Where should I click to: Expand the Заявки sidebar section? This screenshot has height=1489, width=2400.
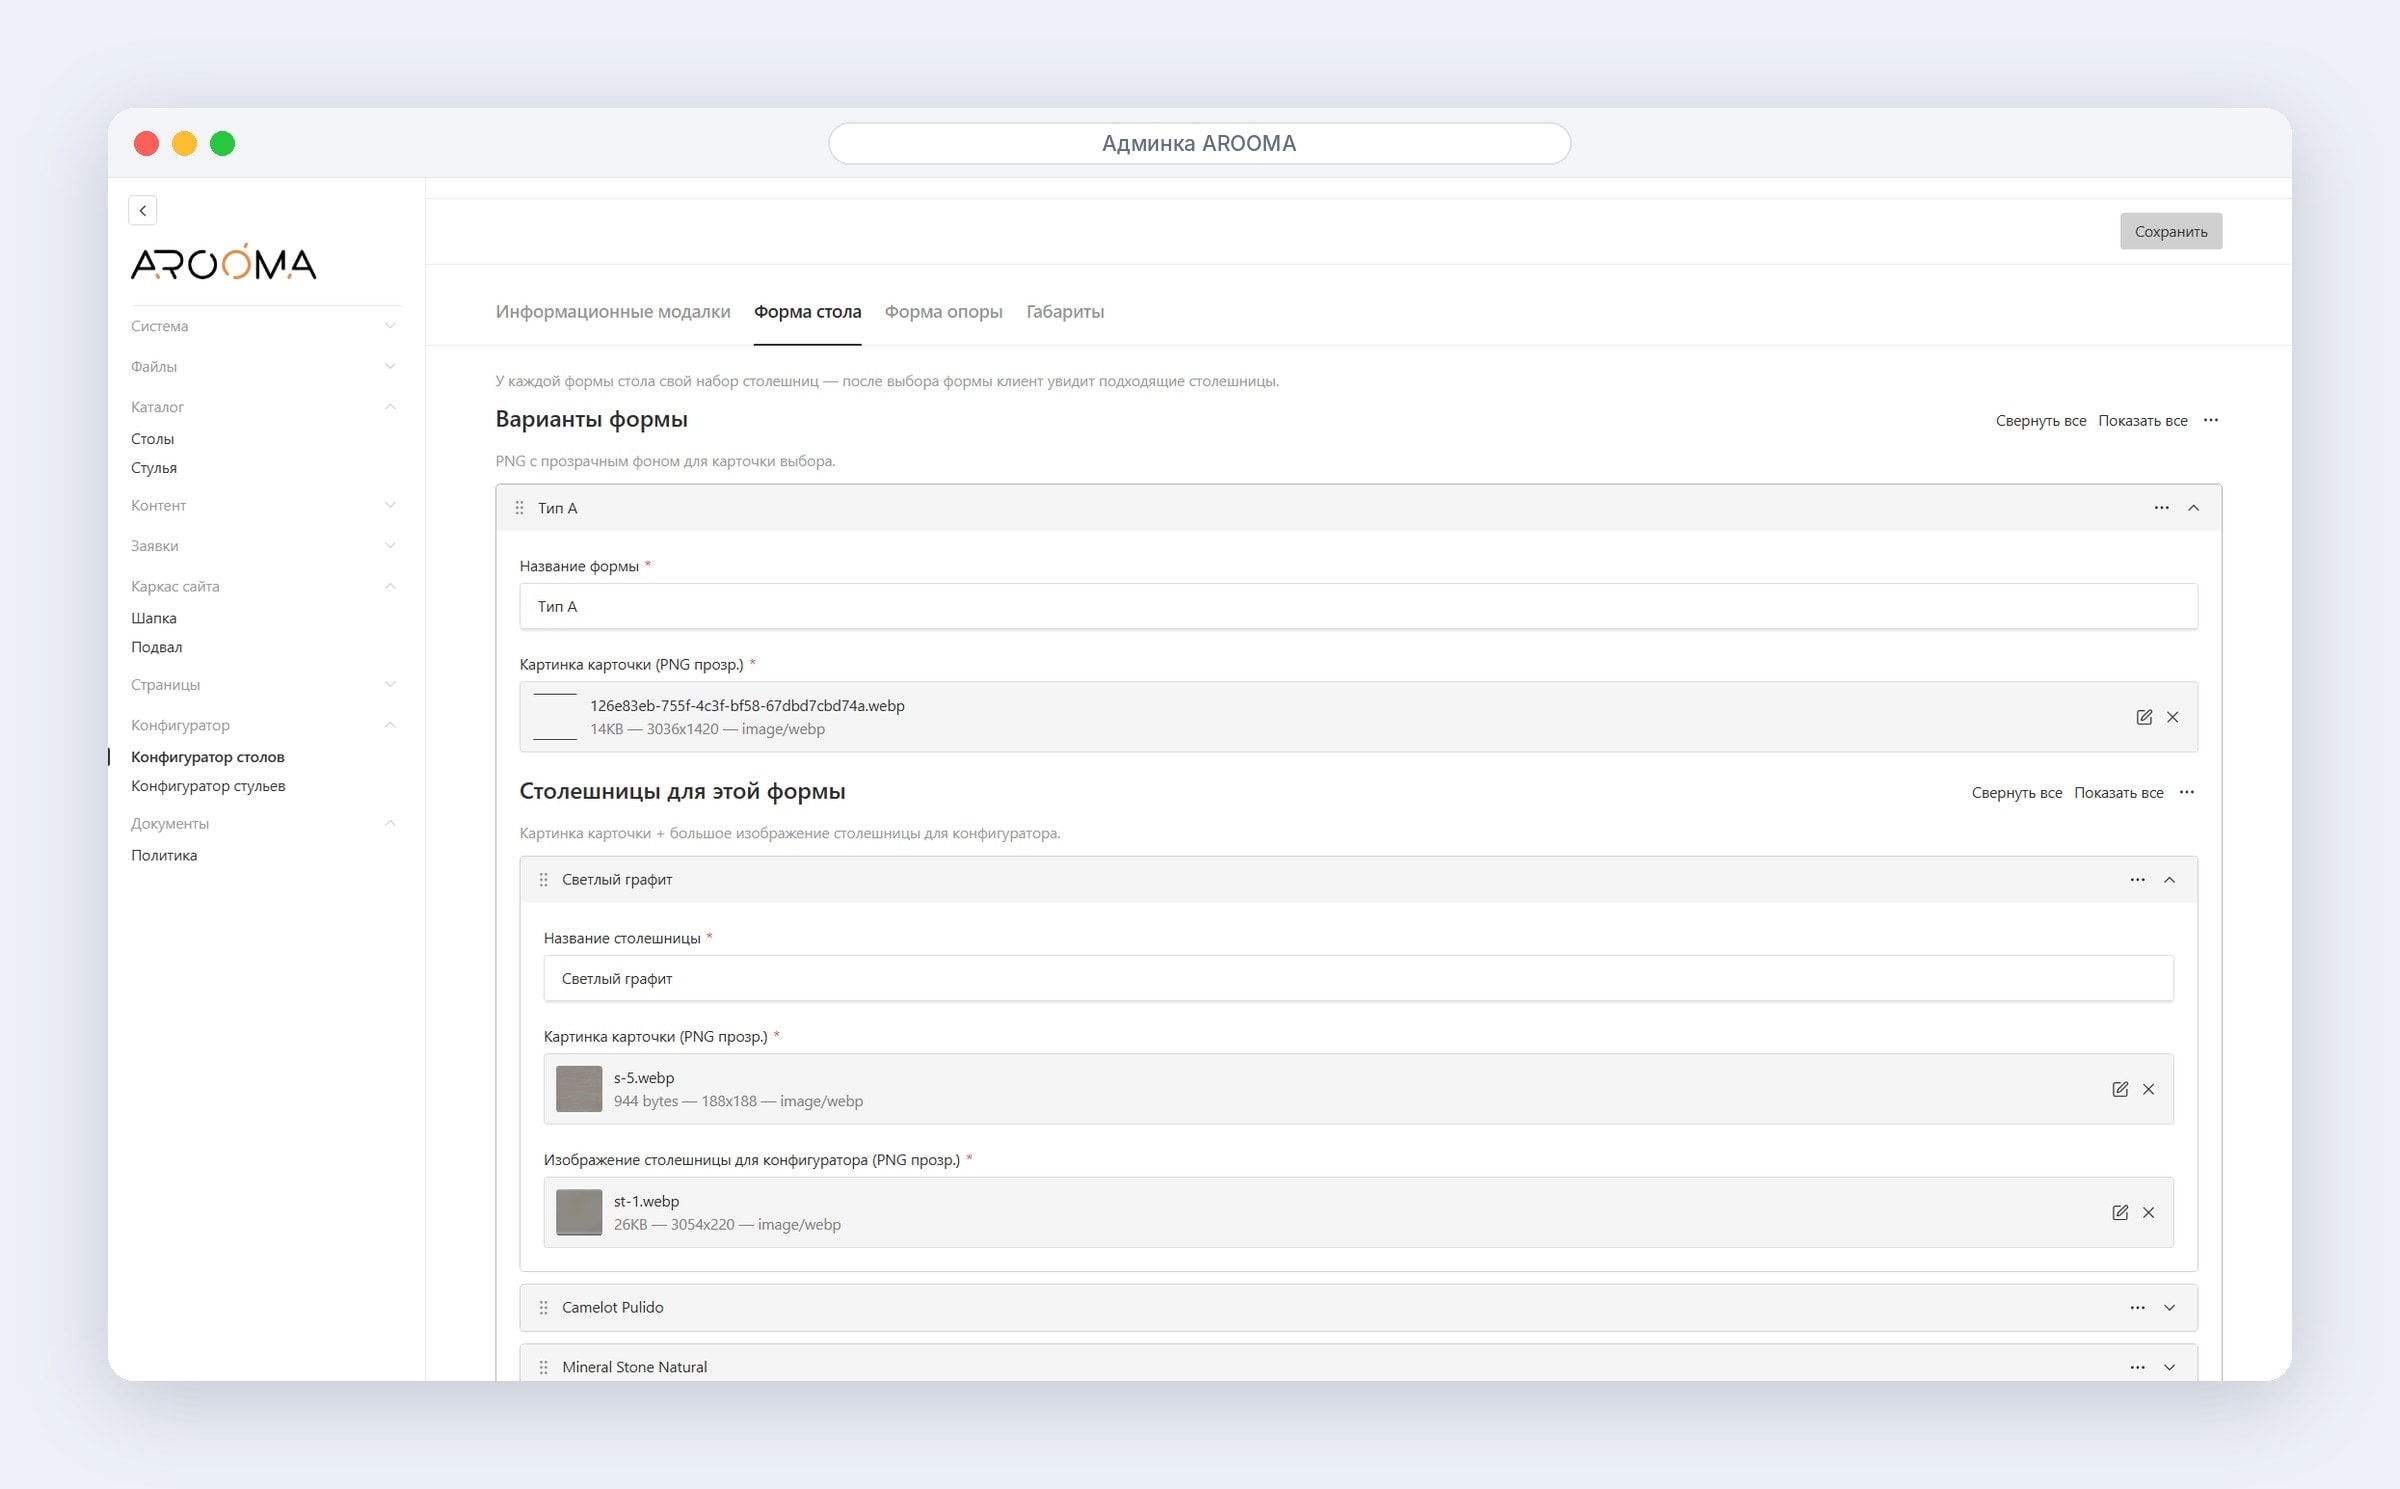[264, 546]
